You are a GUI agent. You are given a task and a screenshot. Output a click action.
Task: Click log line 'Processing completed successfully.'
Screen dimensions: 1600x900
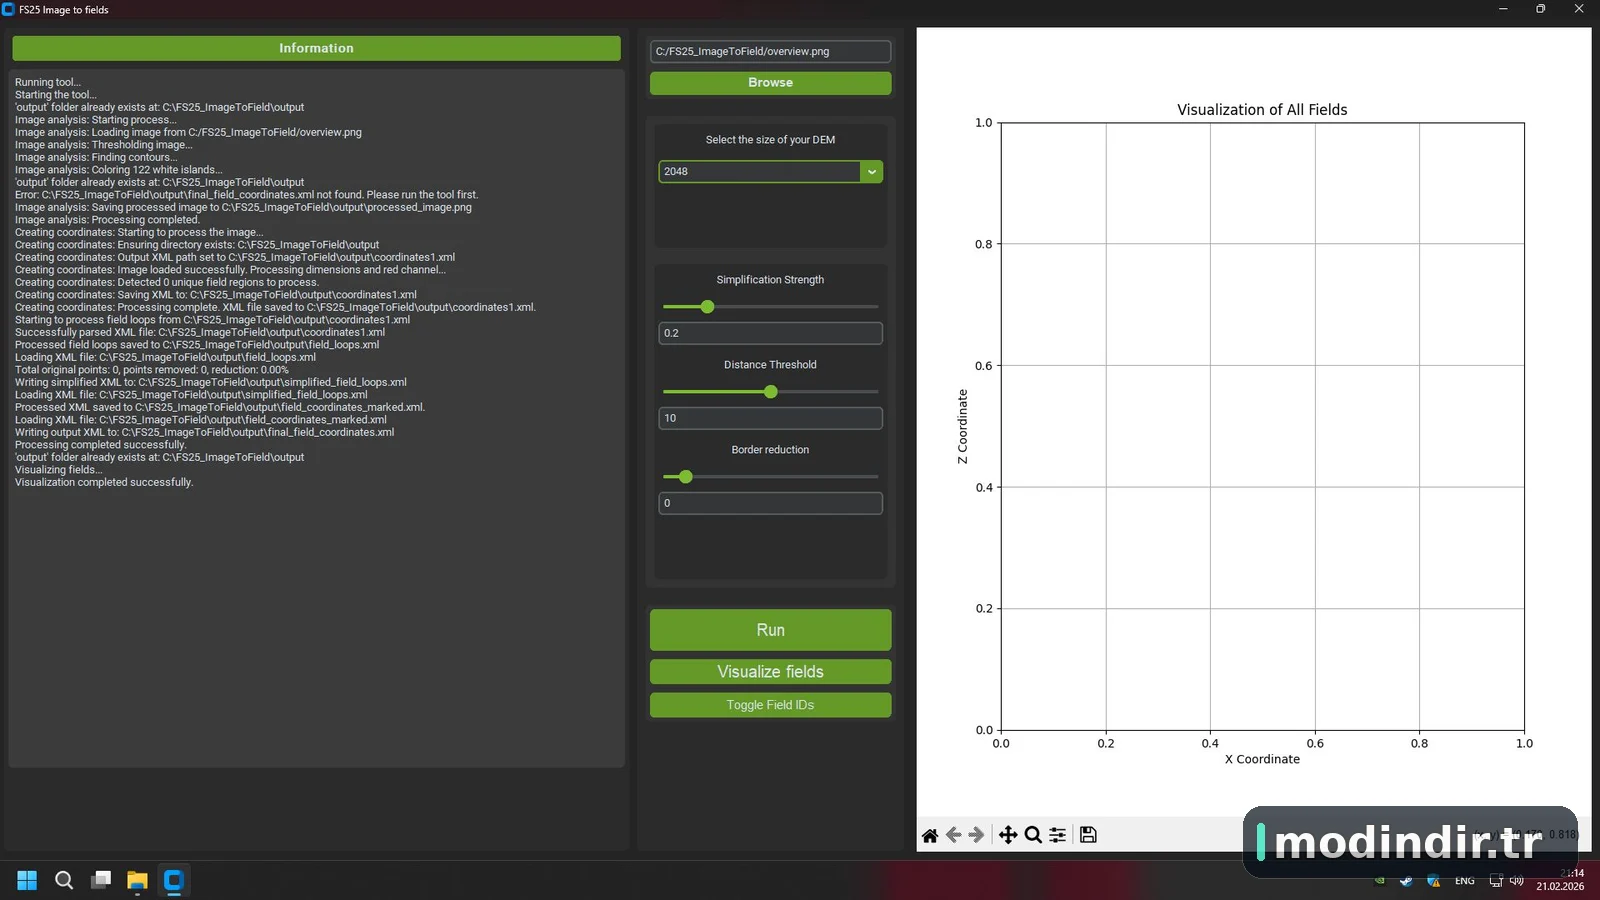coord(100,445)
